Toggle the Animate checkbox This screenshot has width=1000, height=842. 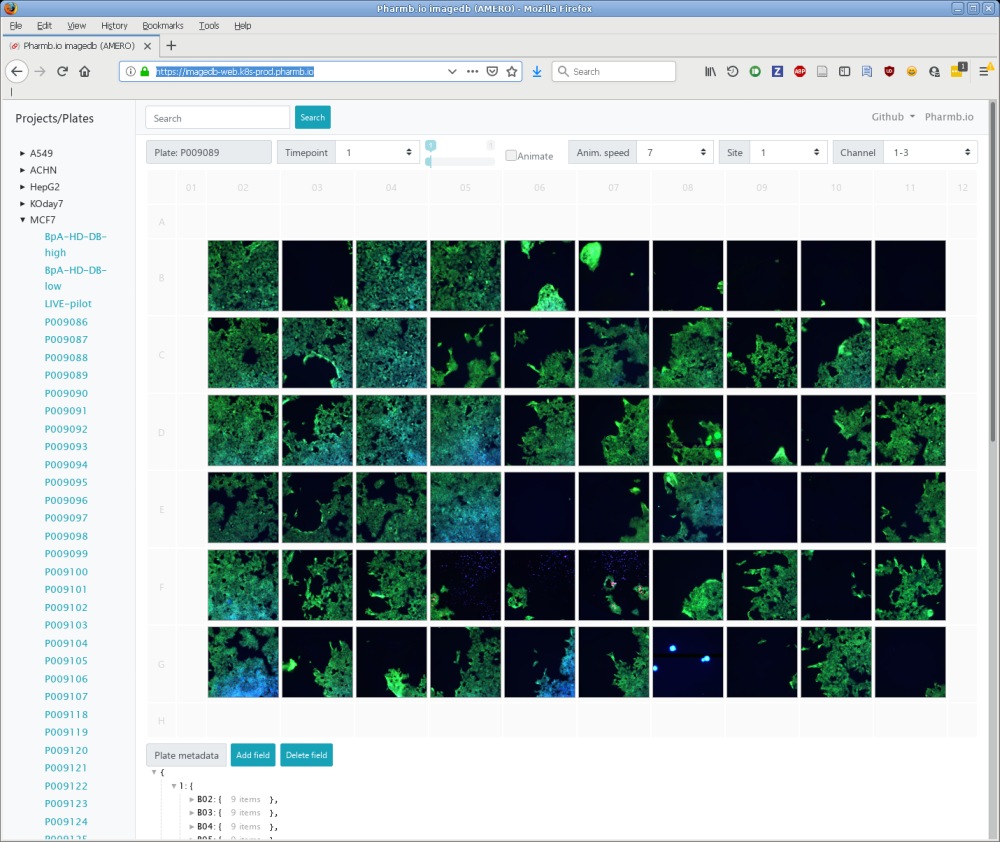click(511, 155)
